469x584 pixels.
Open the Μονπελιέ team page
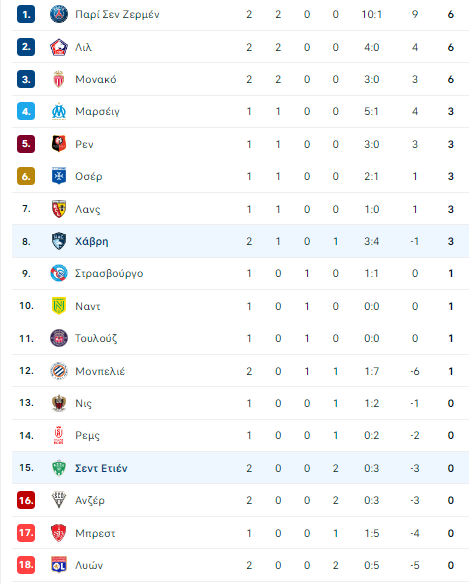100,371
